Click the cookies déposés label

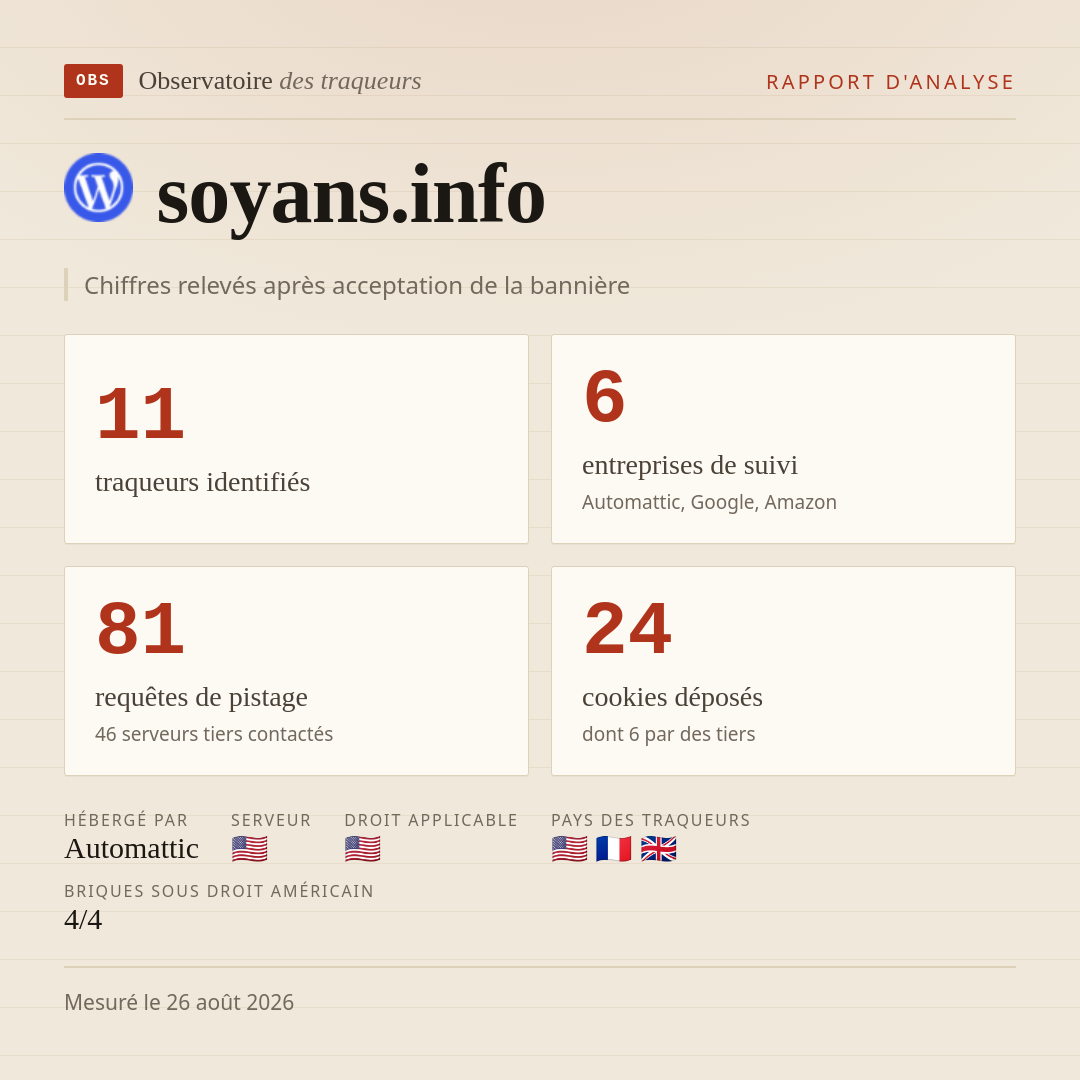[672, 697]
